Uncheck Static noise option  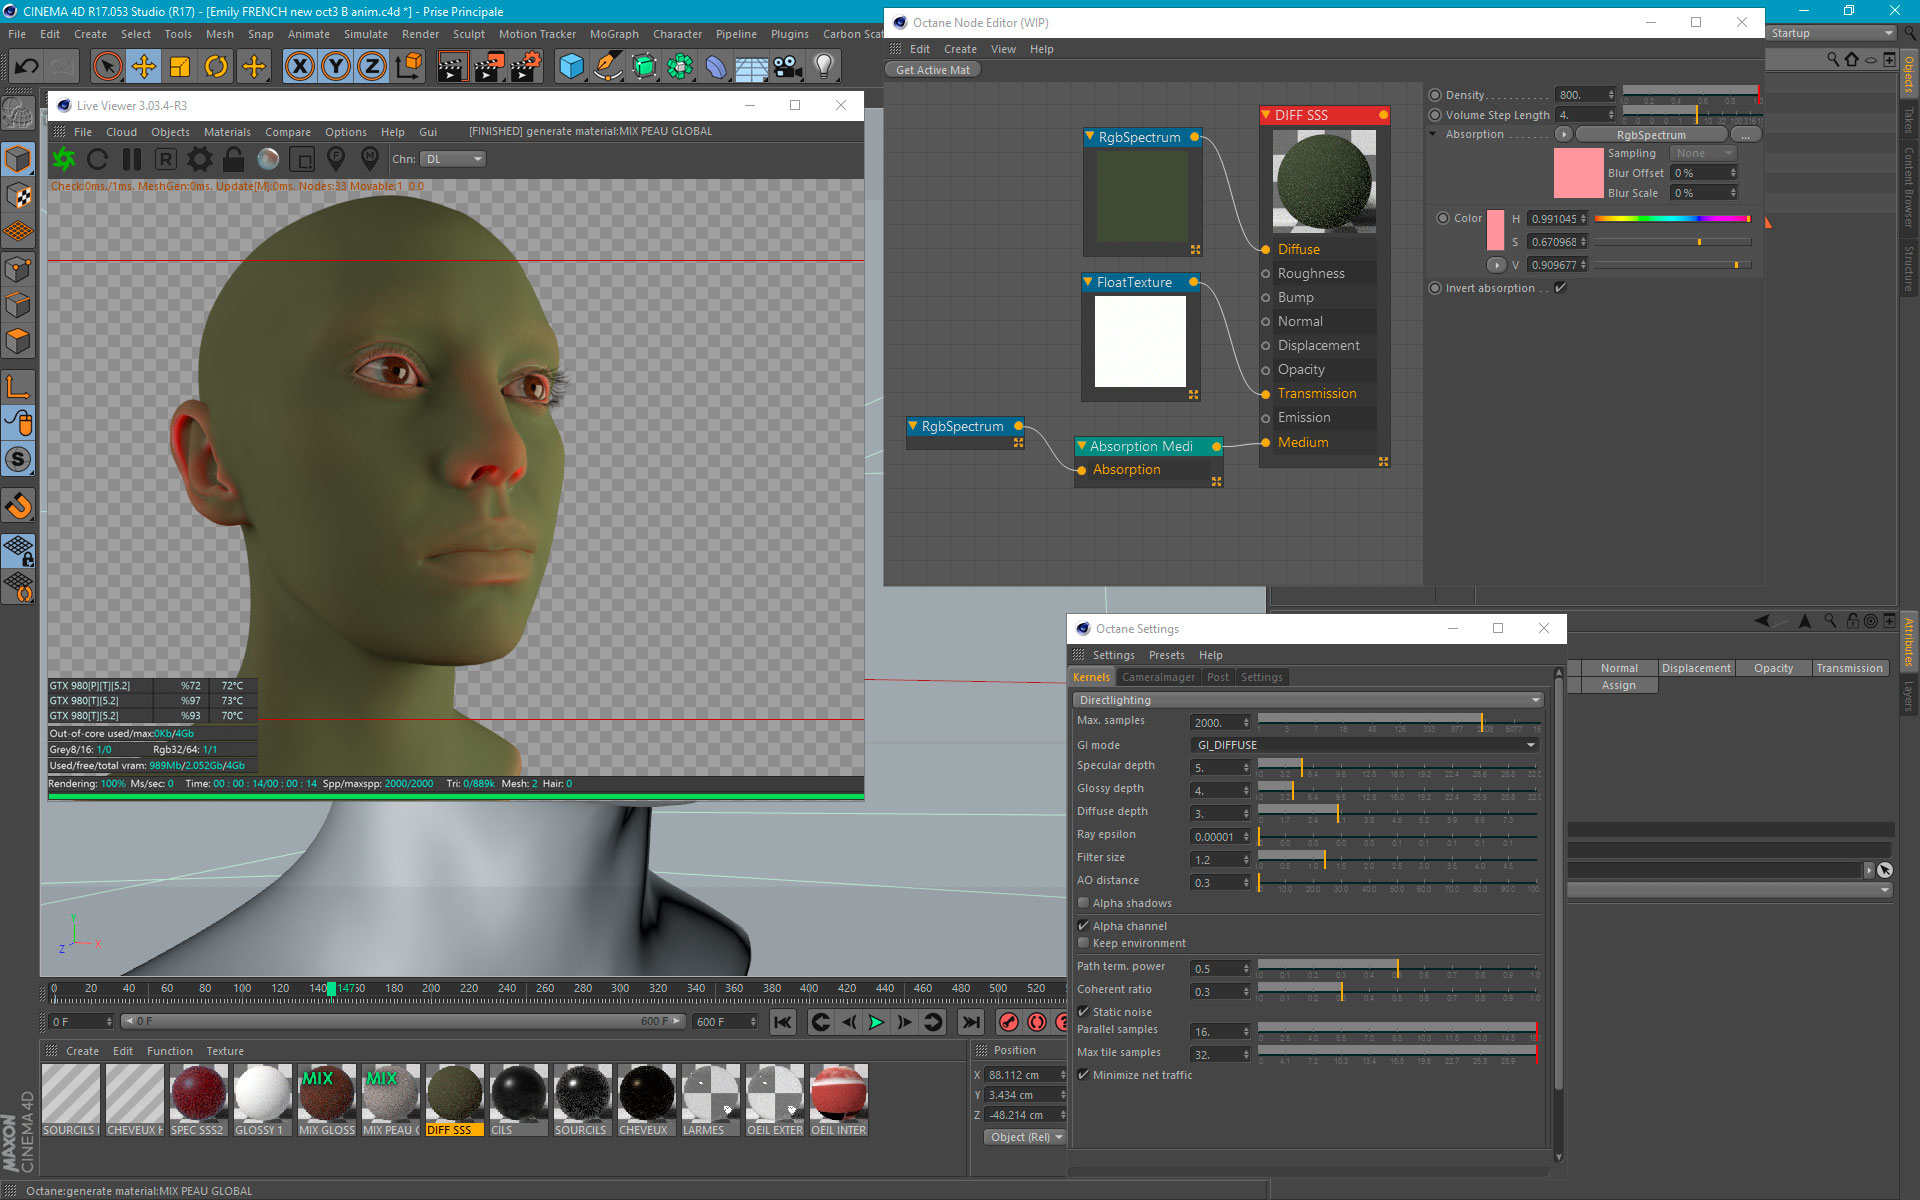pyautogui.click(x=1083, y=1012)
